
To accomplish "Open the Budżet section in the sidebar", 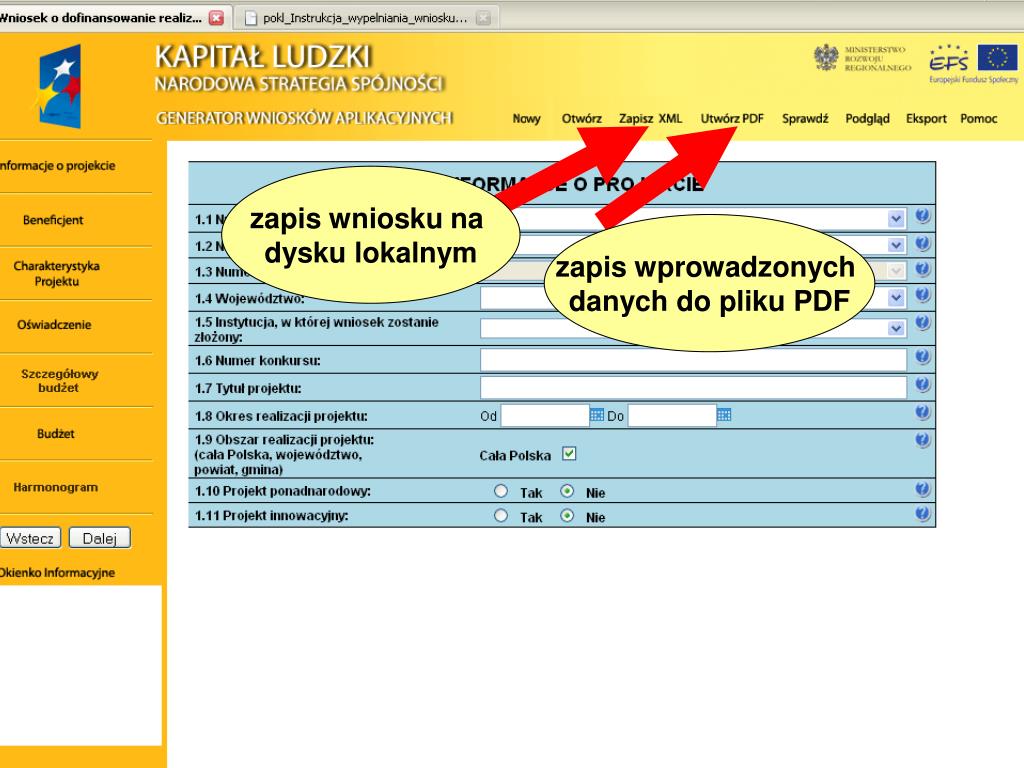I will coord(56,434).
